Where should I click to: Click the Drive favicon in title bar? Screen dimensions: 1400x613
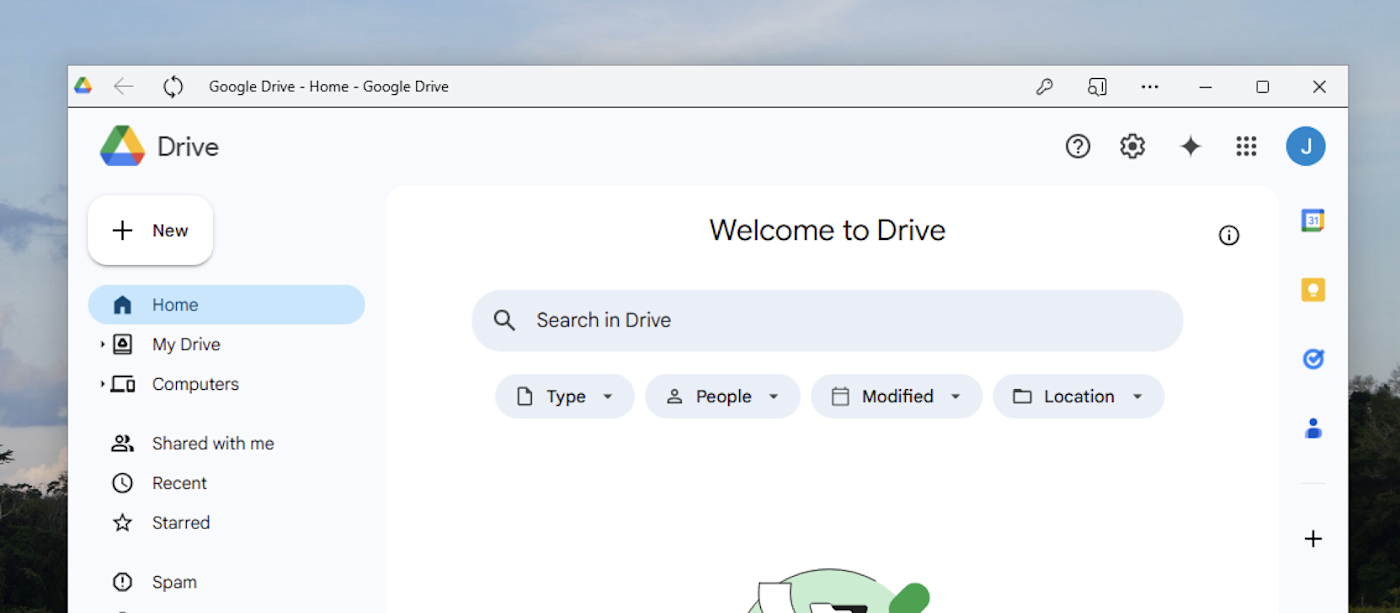[x=83, y=86]
